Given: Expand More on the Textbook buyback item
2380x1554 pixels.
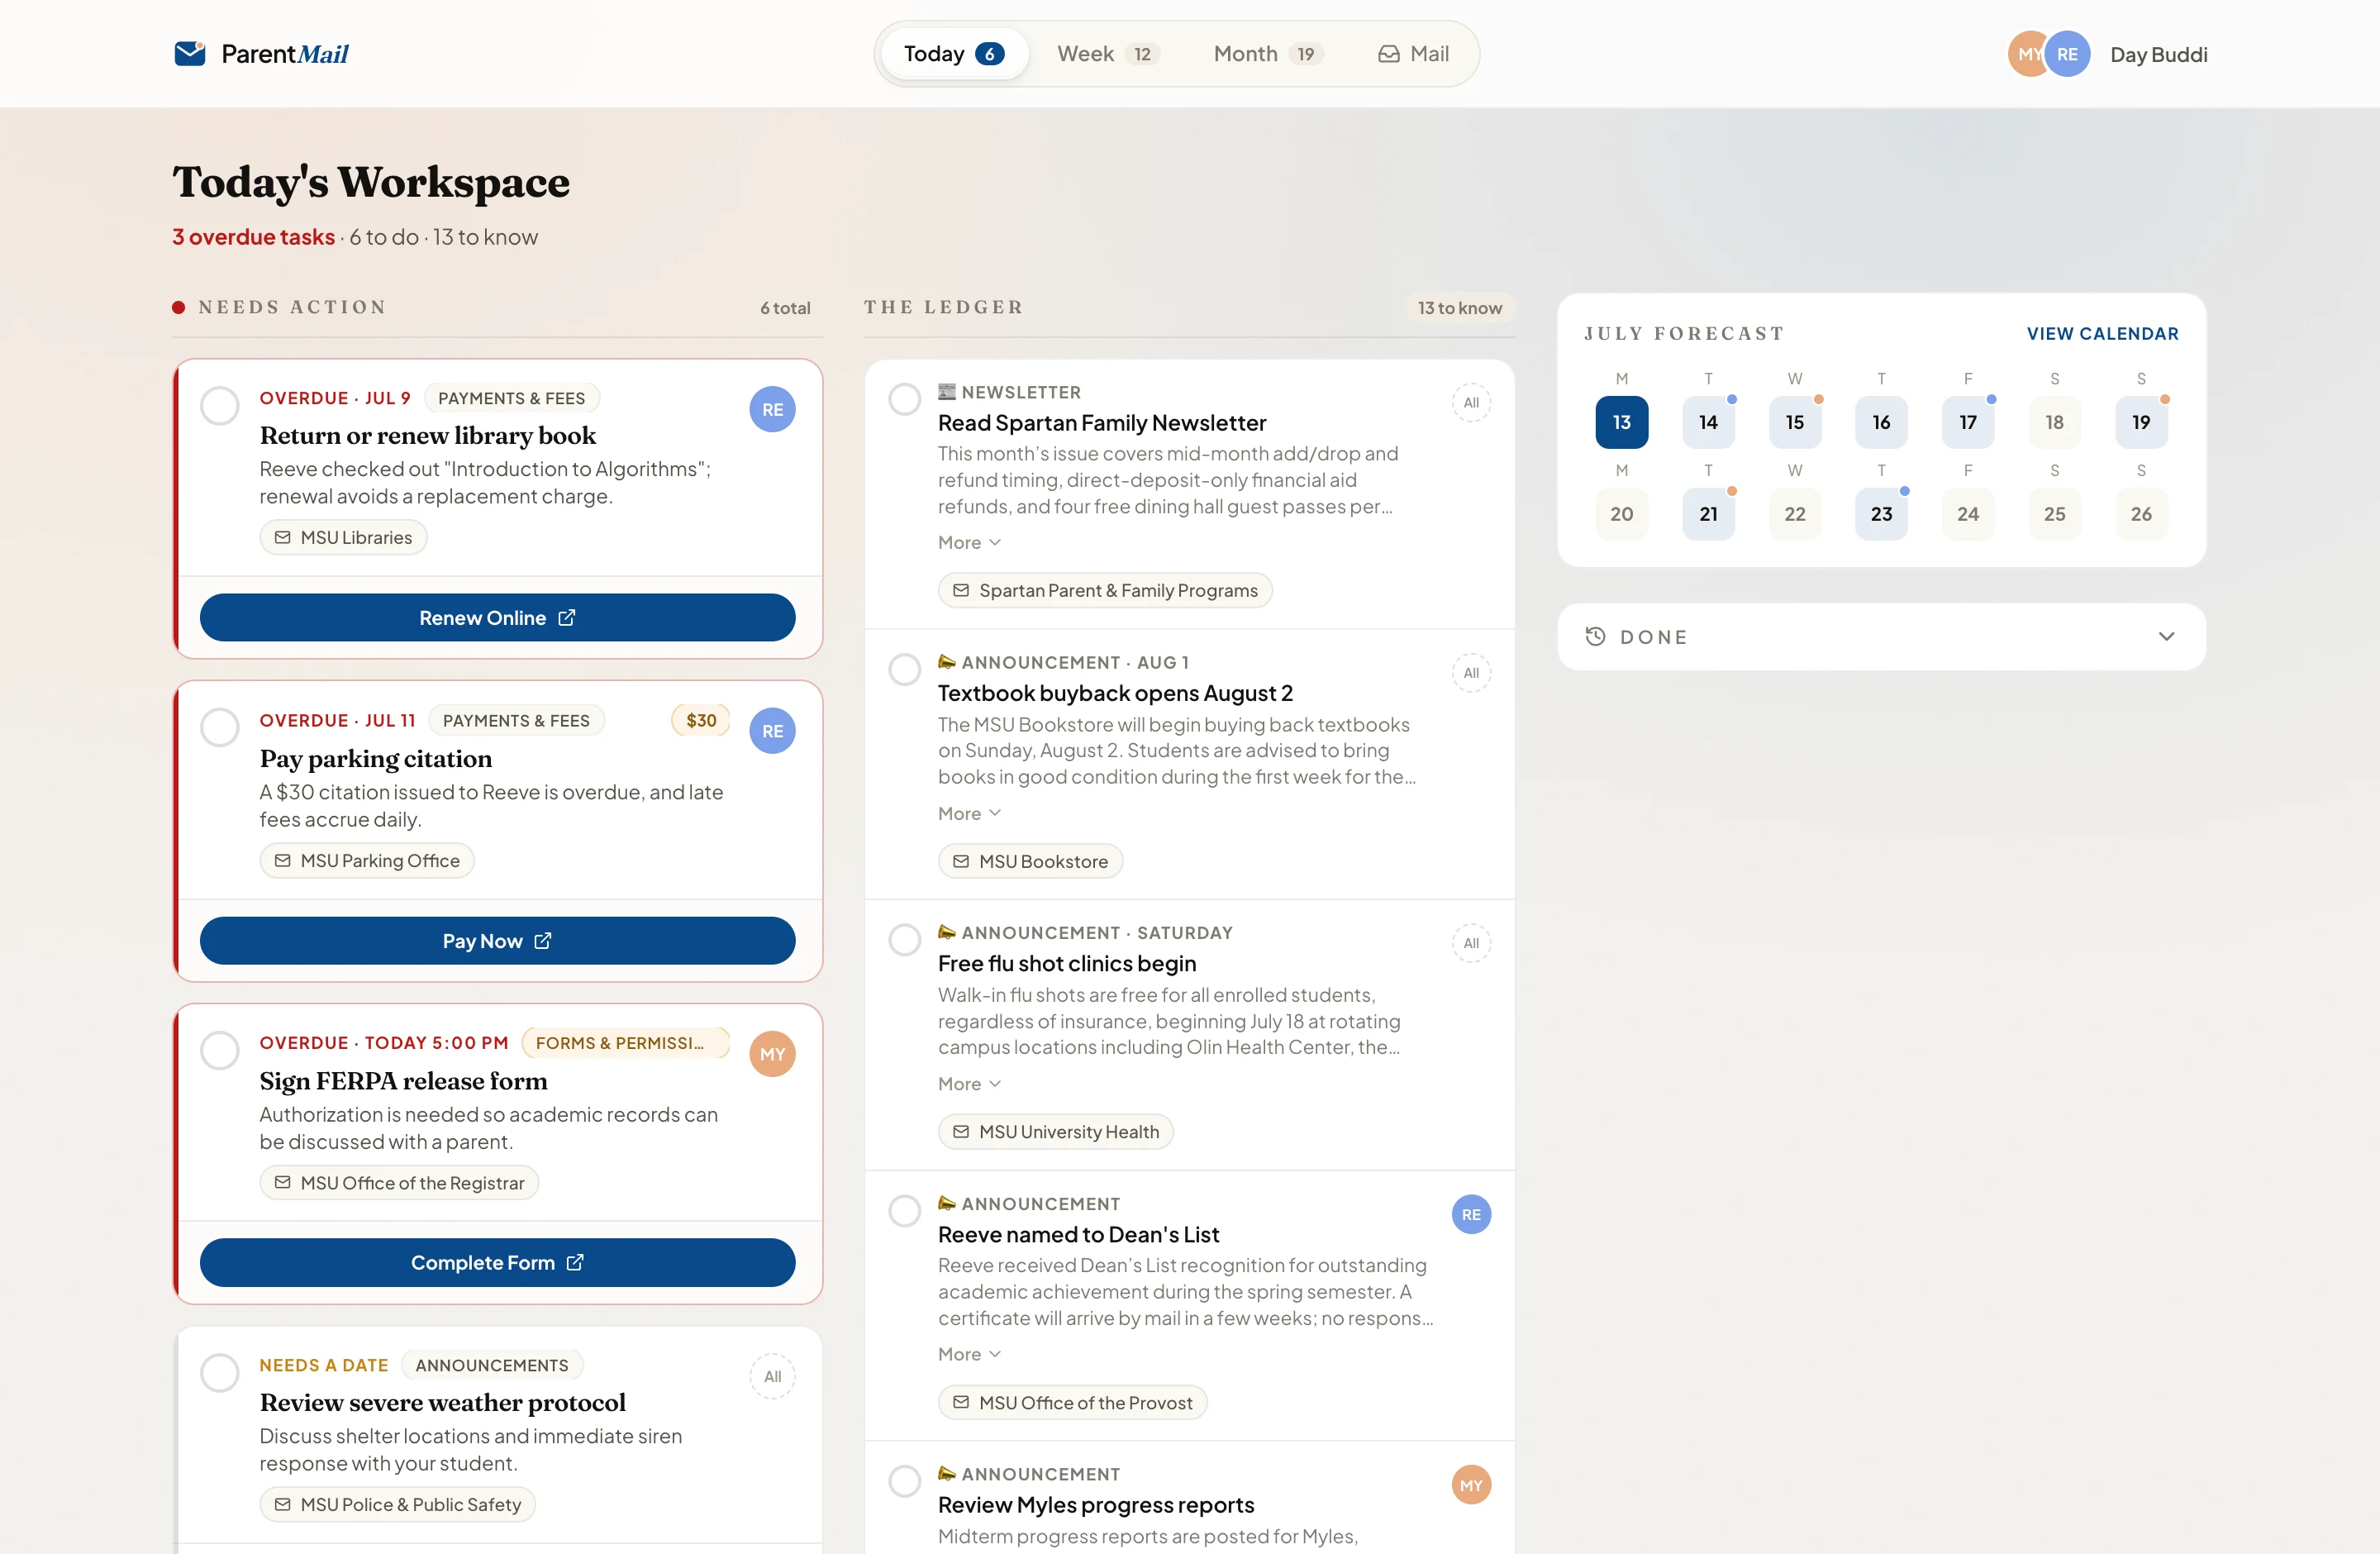Looking at the screenshot, I should click(969, 813).
